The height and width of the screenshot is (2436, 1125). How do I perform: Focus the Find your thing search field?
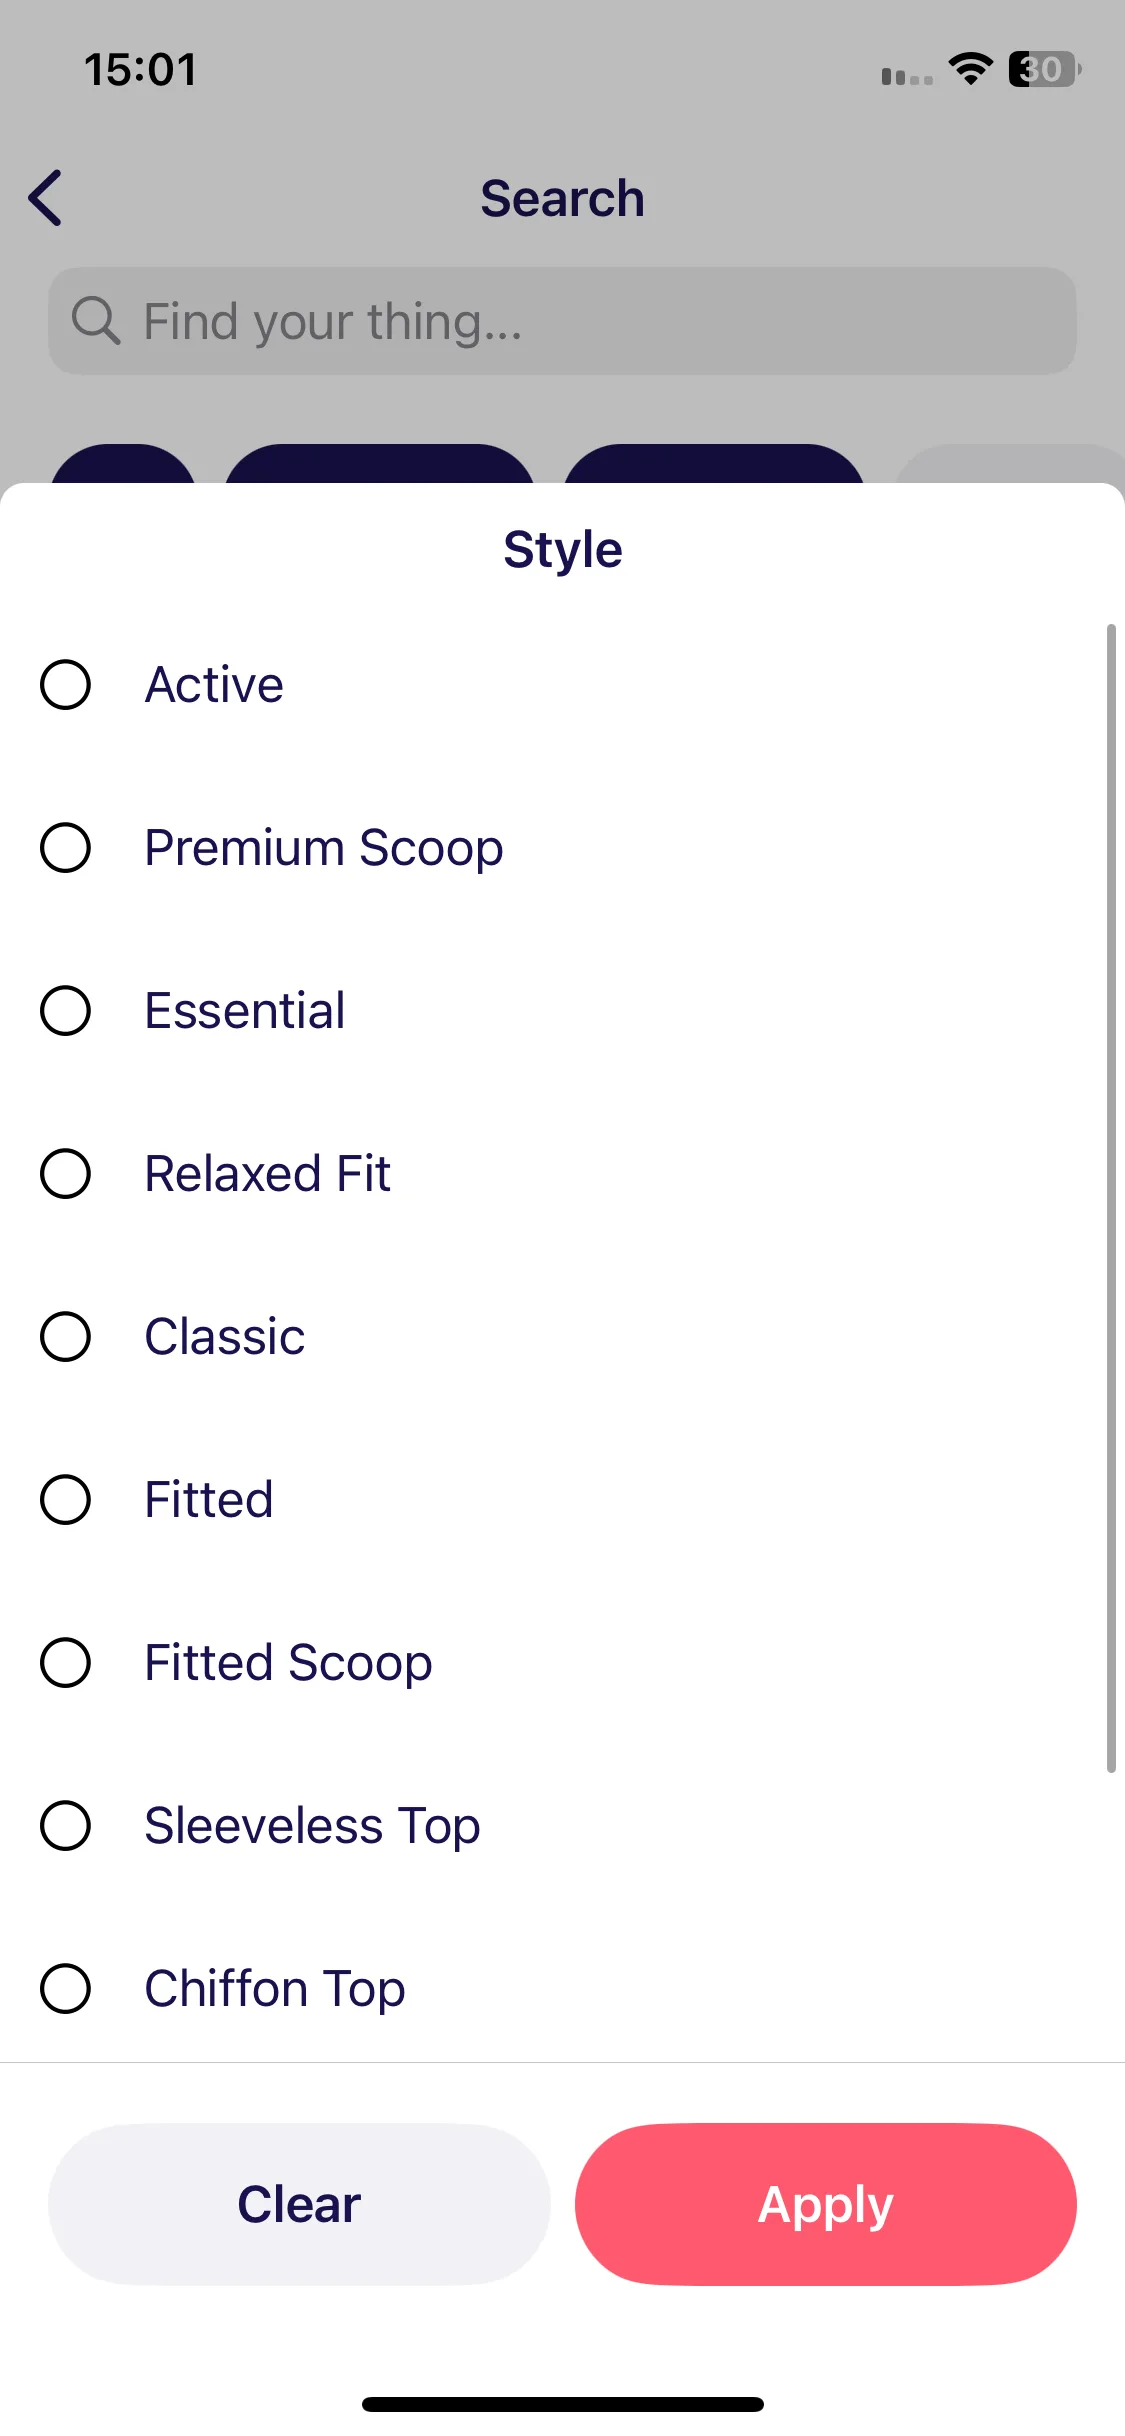562,321
